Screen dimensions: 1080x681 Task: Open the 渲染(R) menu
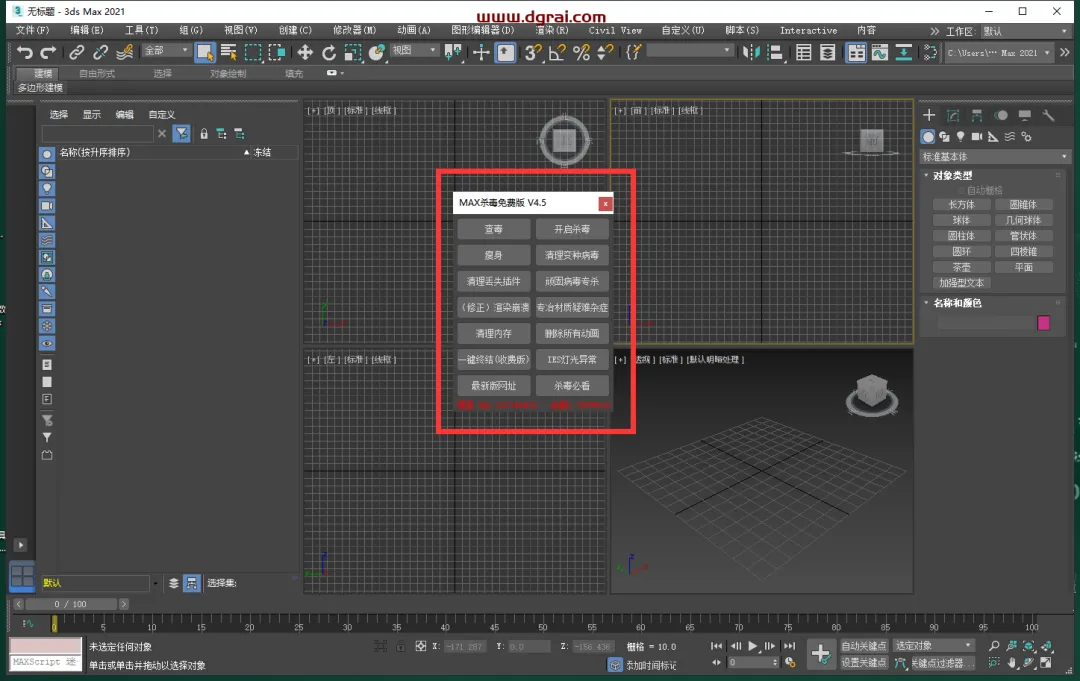pos(552,30)
